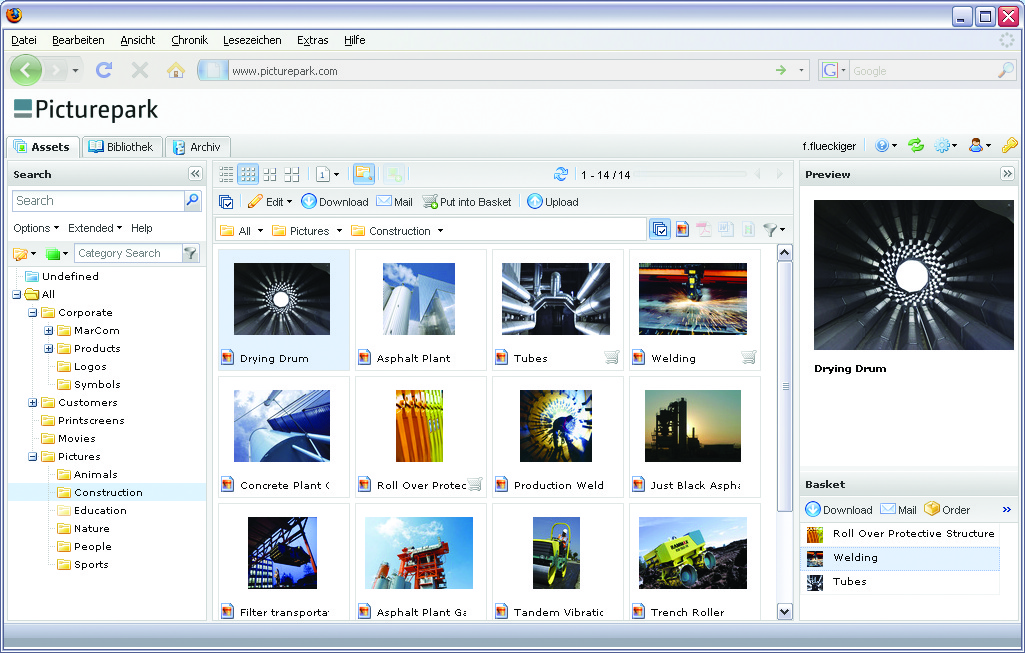Open the Bibliothek tab
The width and height of the screenshot is (1025, 653).
pos(122,147)
